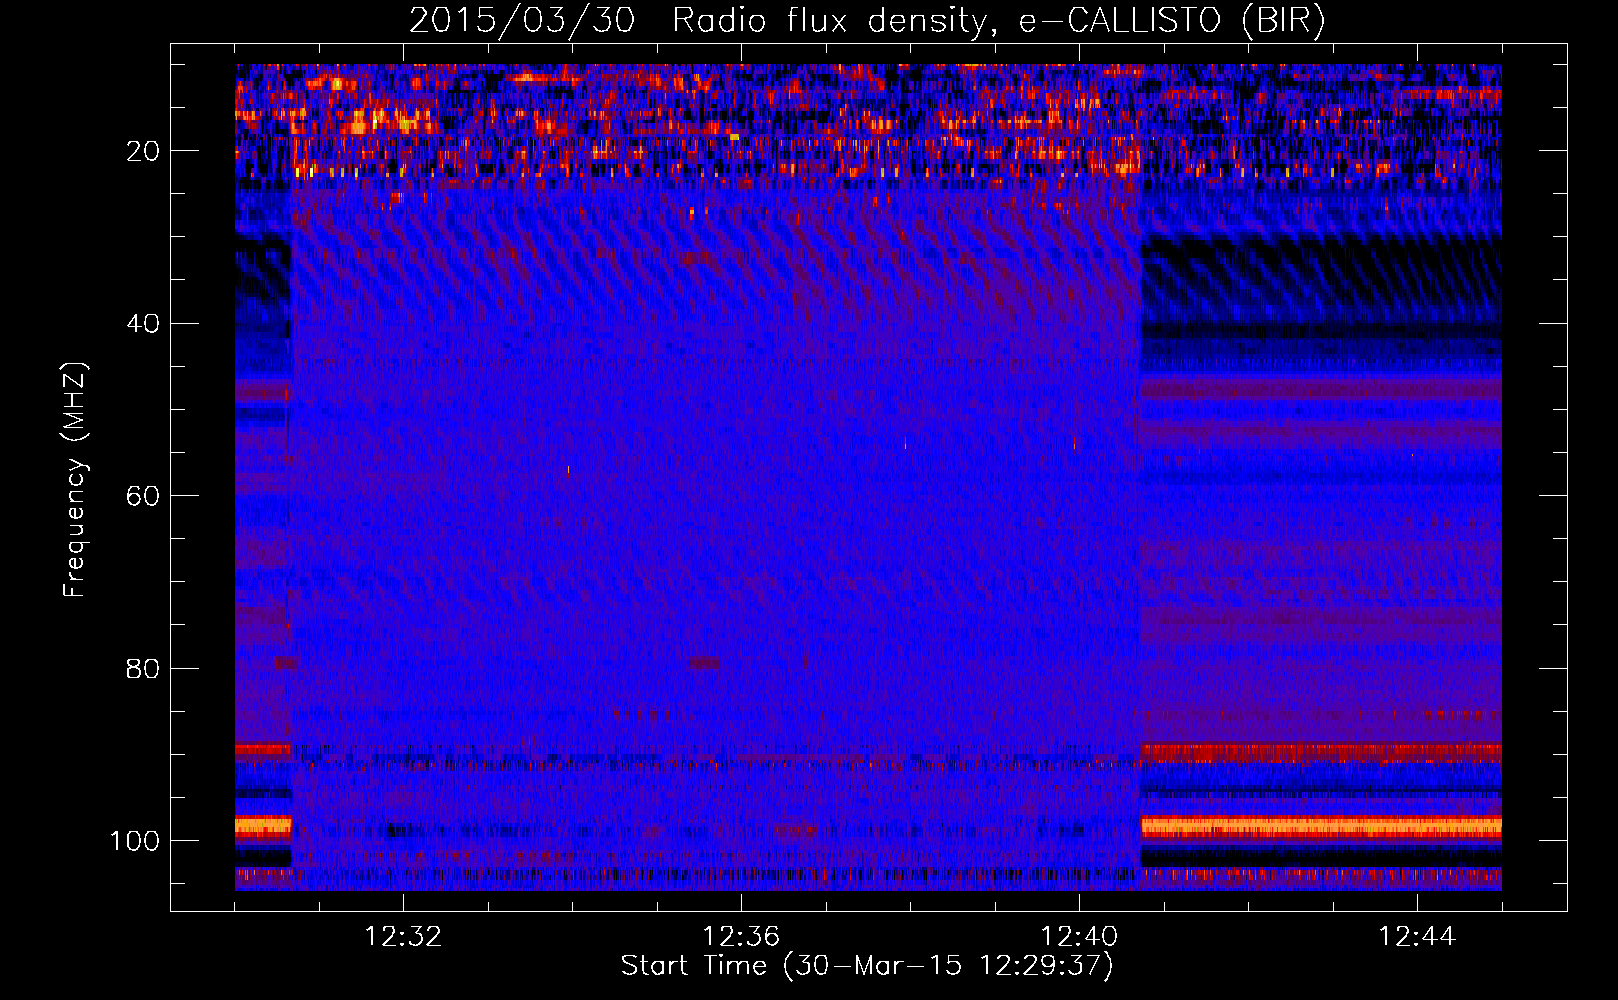Click the 12:44 time tick label
This screenshot has height=1000, width=1618.
point(1417,937)
